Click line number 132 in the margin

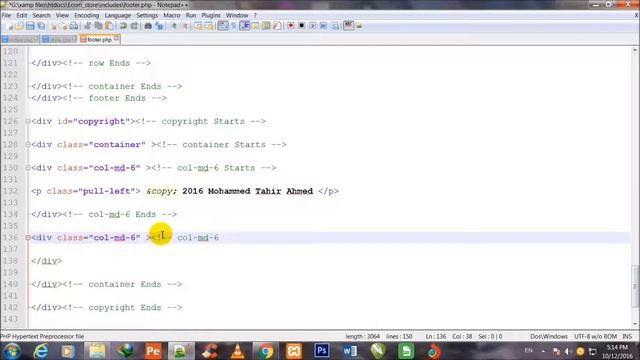[11, 191]
